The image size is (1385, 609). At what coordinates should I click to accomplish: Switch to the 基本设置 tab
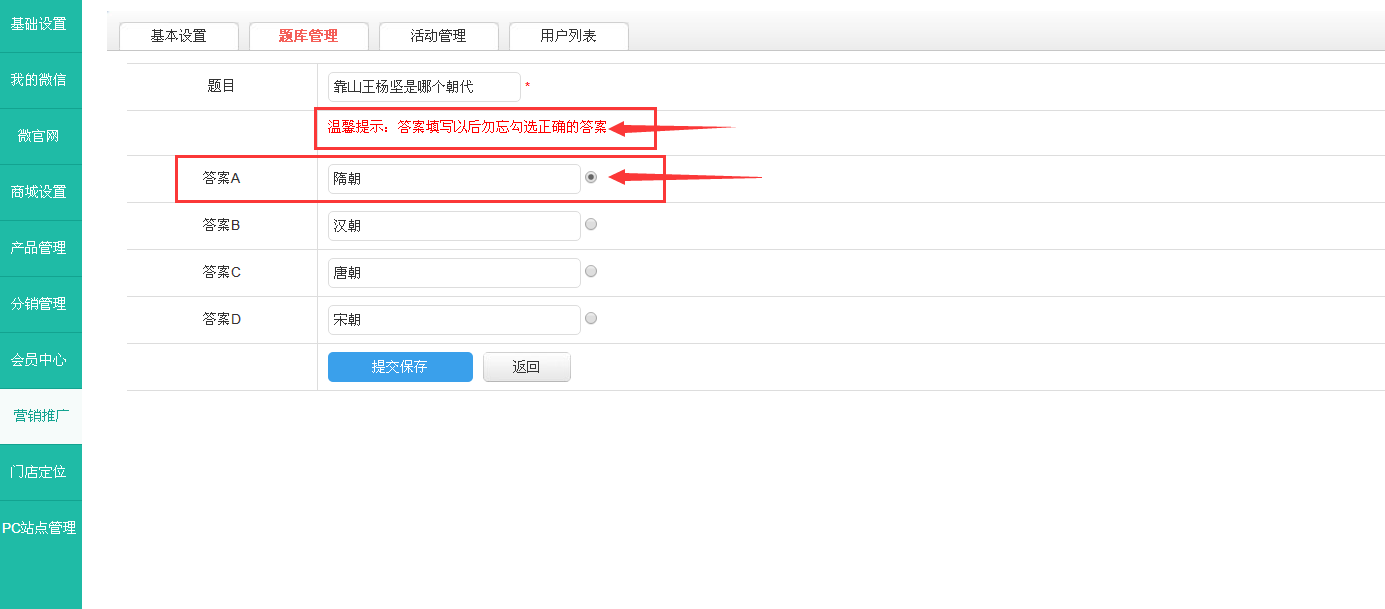(178, 36)
